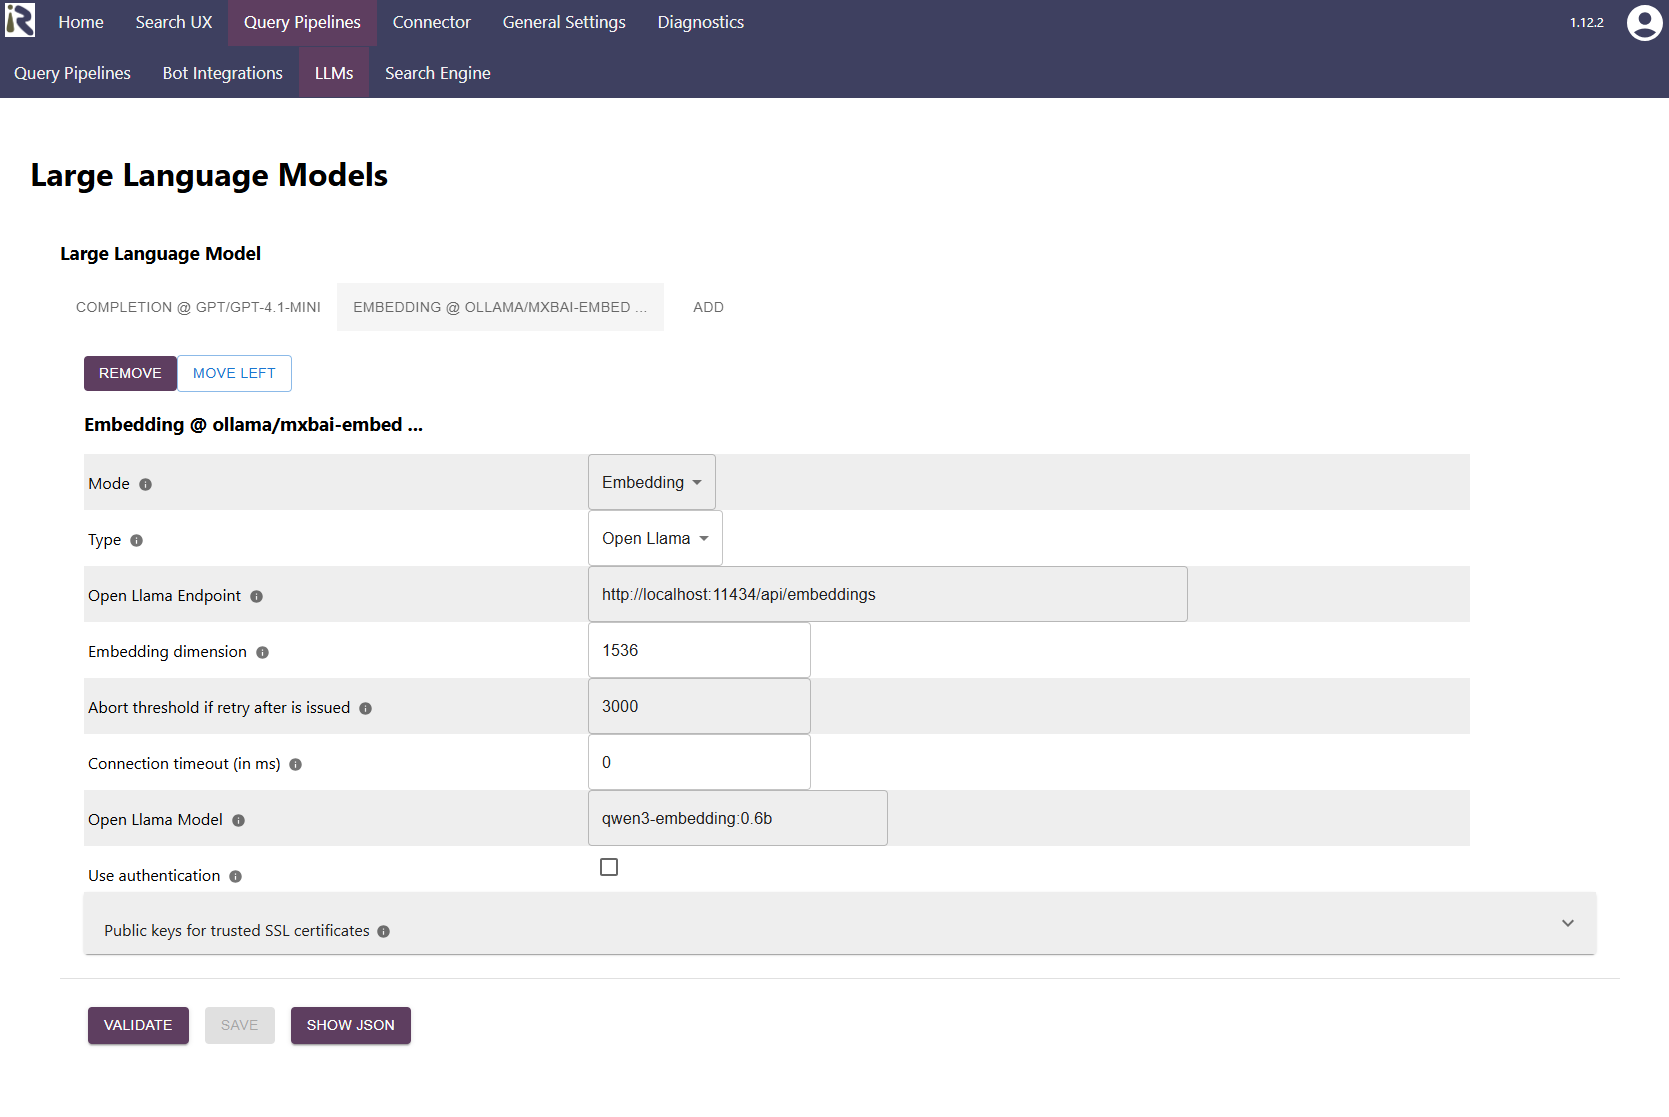This screenshot has width=1669, height=1117.
Task: Open the Search Engine submenu item
Action: click(x=437, y=73)
